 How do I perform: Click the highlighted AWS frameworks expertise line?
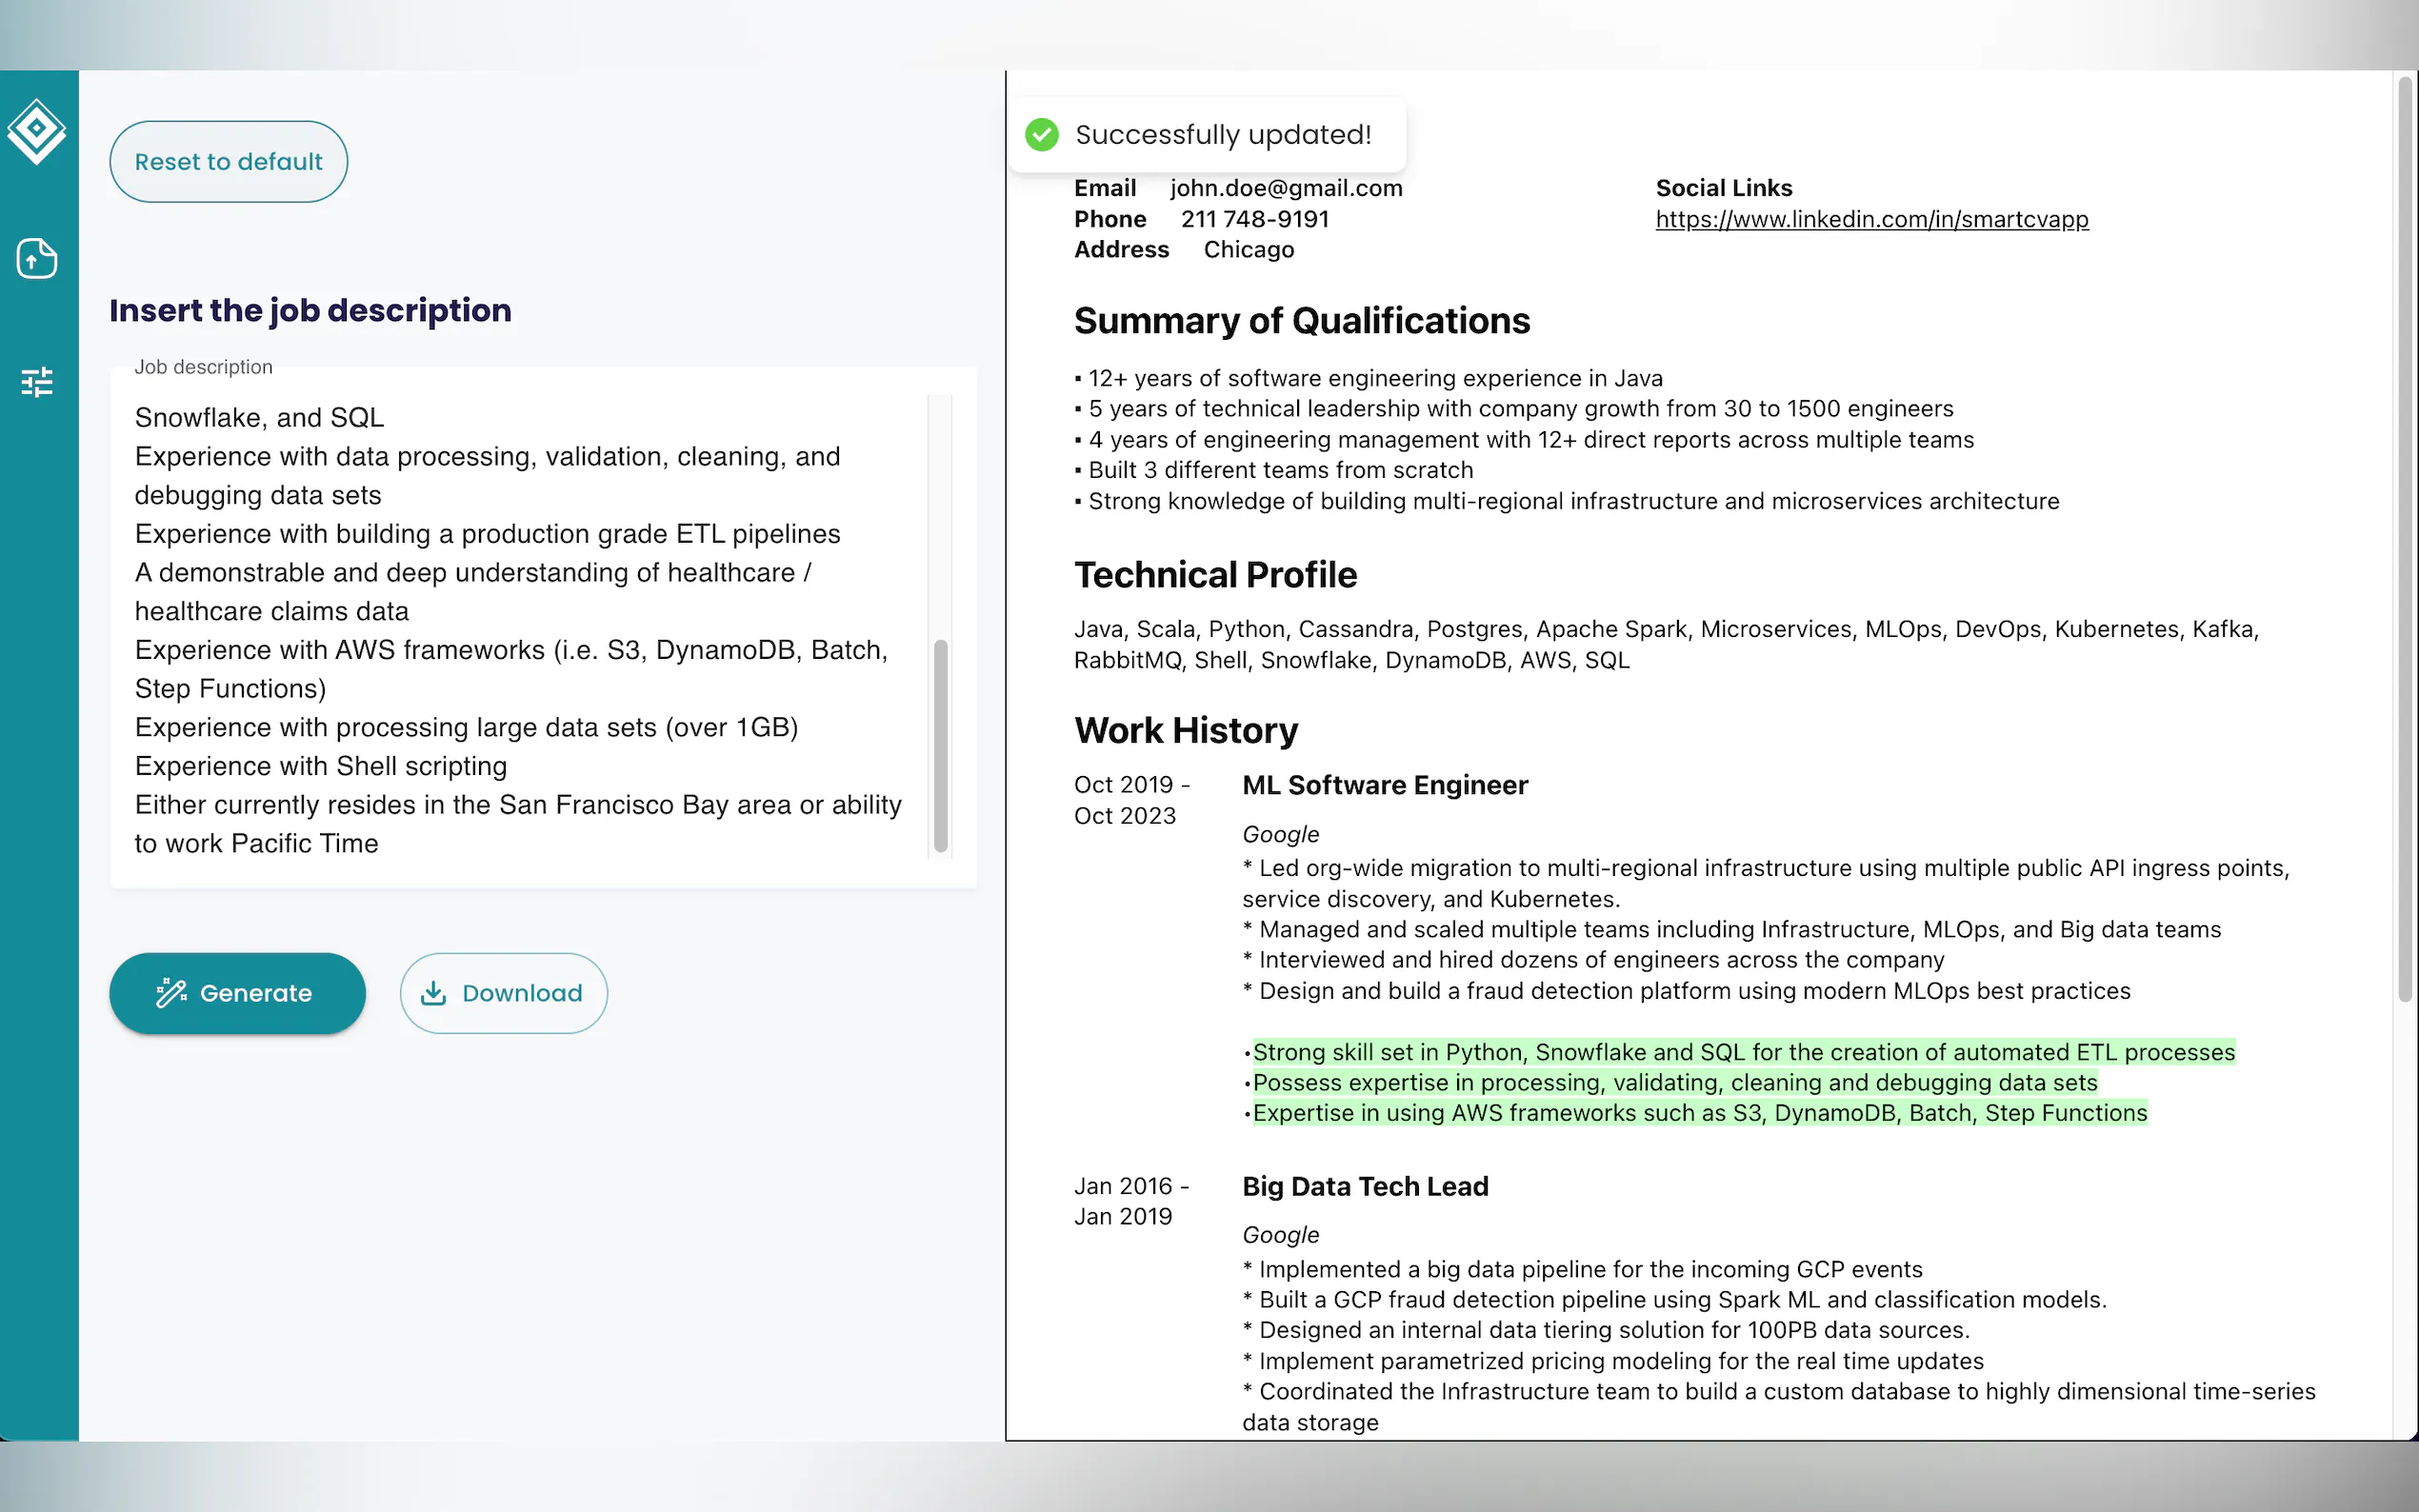point(1699,1113)
